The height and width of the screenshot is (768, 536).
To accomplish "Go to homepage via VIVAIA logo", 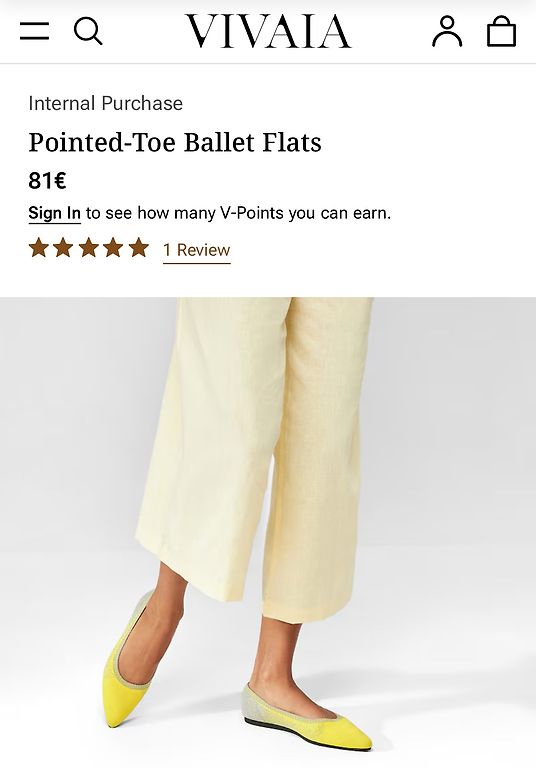I will (268, 31).
